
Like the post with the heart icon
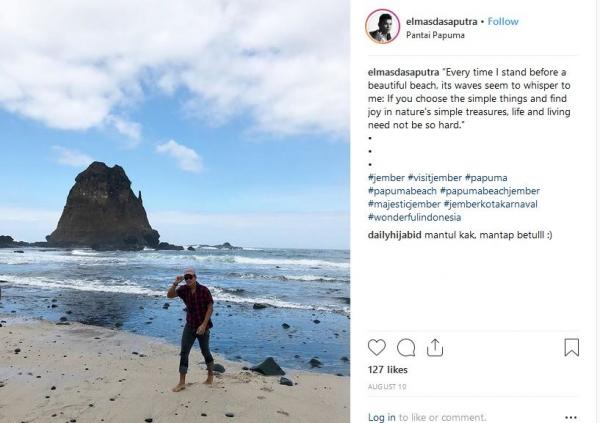pyautogui.click(x=377, y=348)
